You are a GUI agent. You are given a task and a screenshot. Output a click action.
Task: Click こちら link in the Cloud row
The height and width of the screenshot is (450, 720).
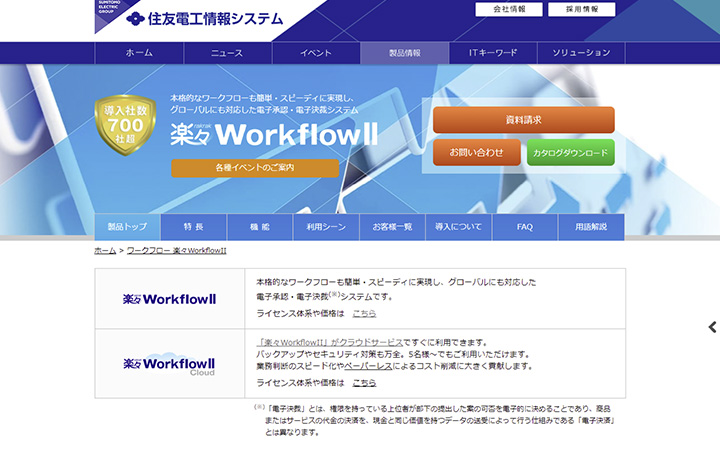click(x=364, y=382)
